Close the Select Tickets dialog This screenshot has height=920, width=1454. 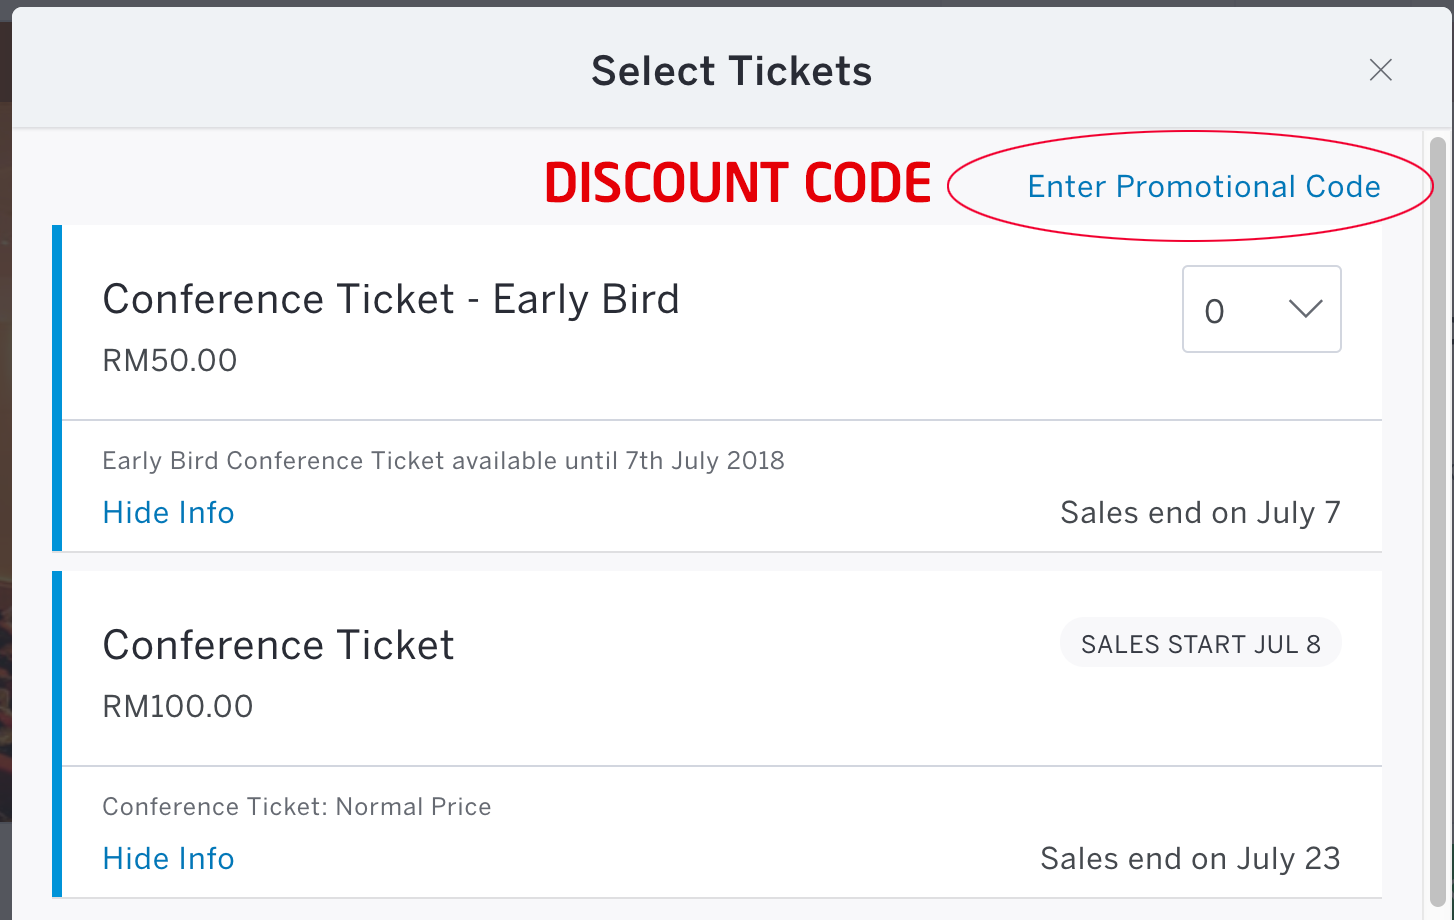click(1381, 70)
